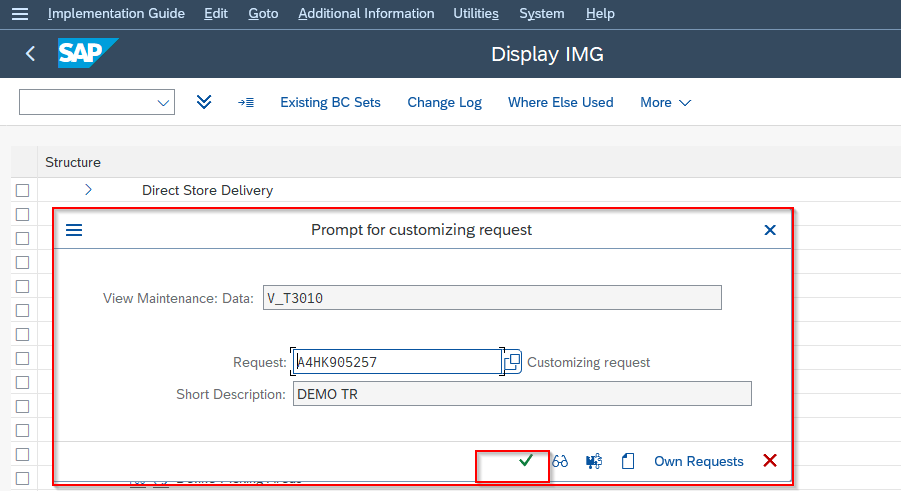Click the View Maintenance Data field
The width and height of the screenshot is (901, 491).
tap(492, 298)
